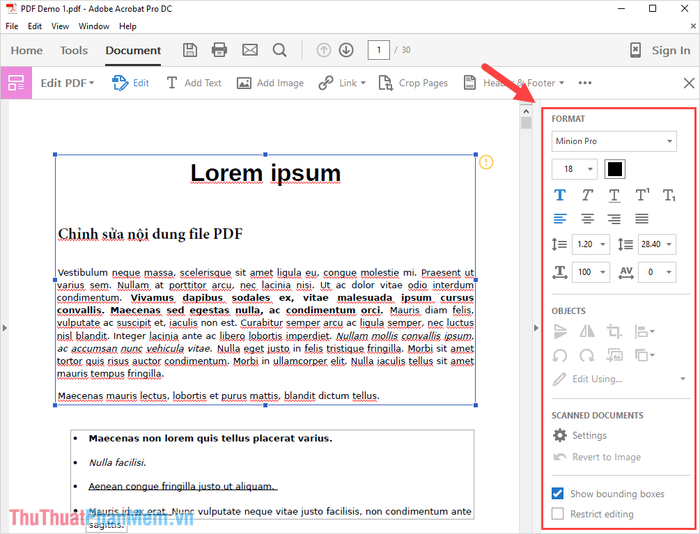Open the font size 18 dropdown

tap(574, 169)
